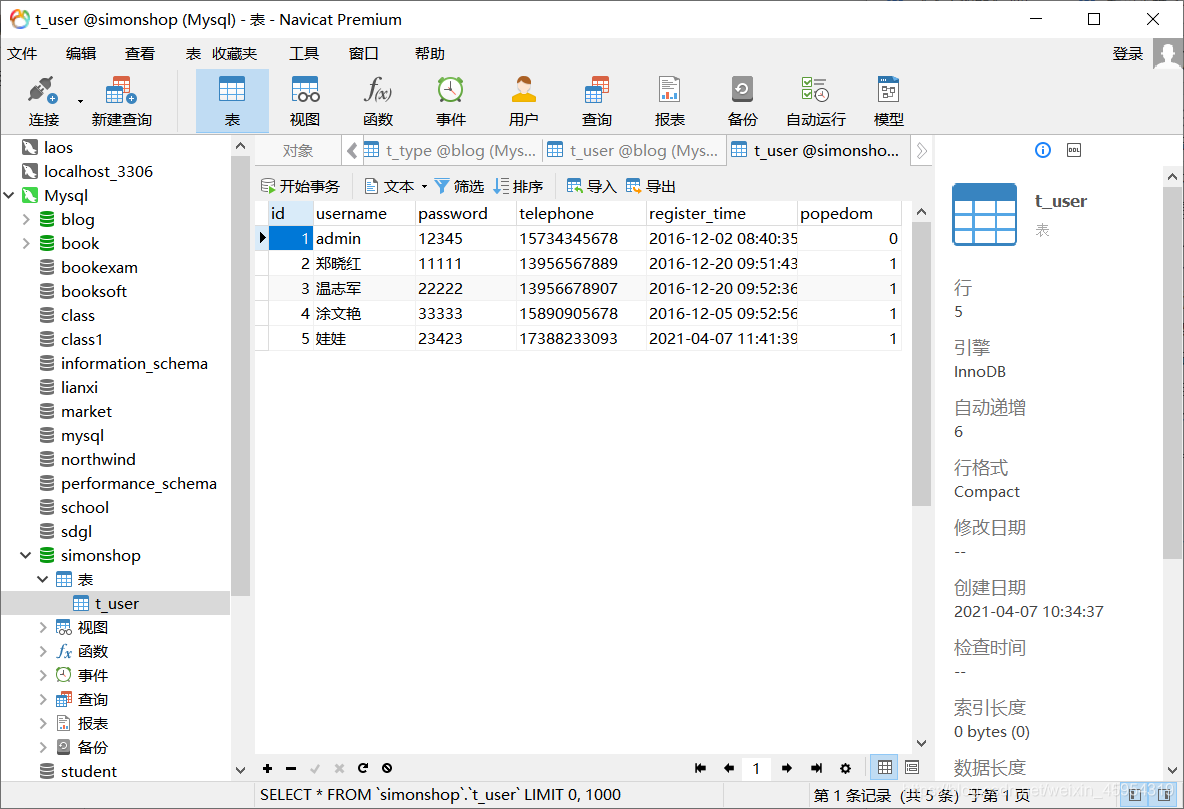Viewport: 1184px width, 809px height.
Task: Click the user avatar icon
Action: click(1167, 54)
